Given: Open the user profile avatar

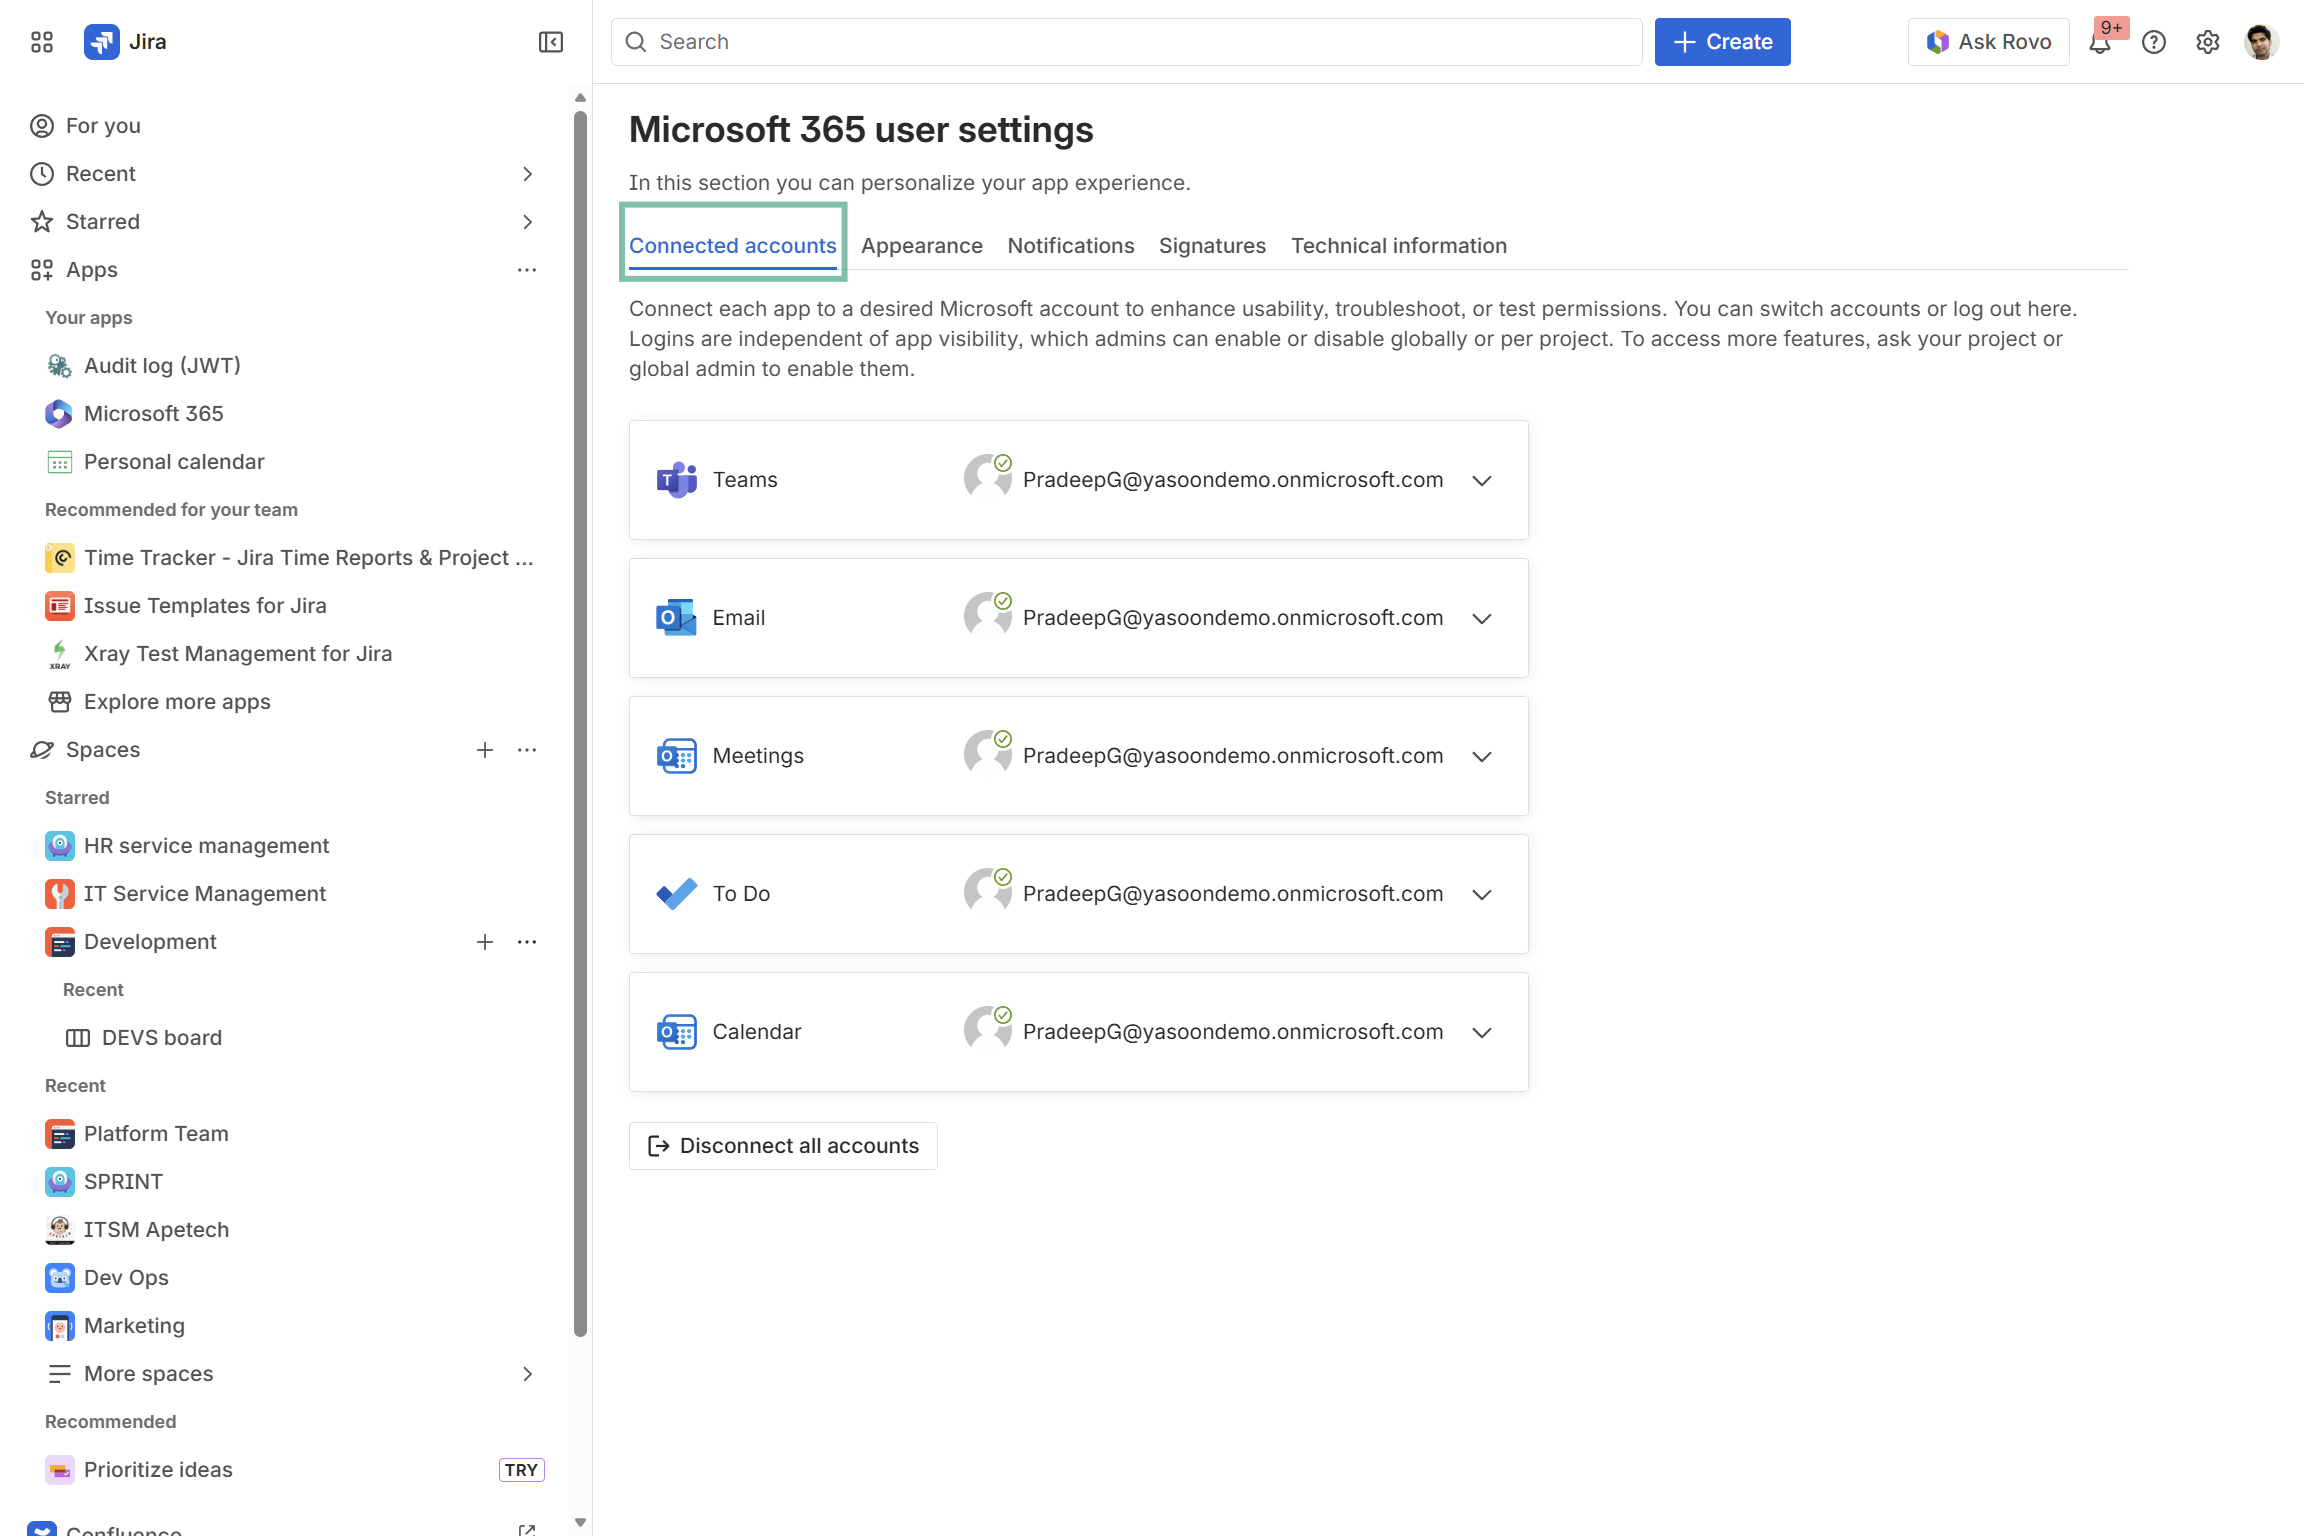Looking at the screenshot, I should [x=2261, y=42].
